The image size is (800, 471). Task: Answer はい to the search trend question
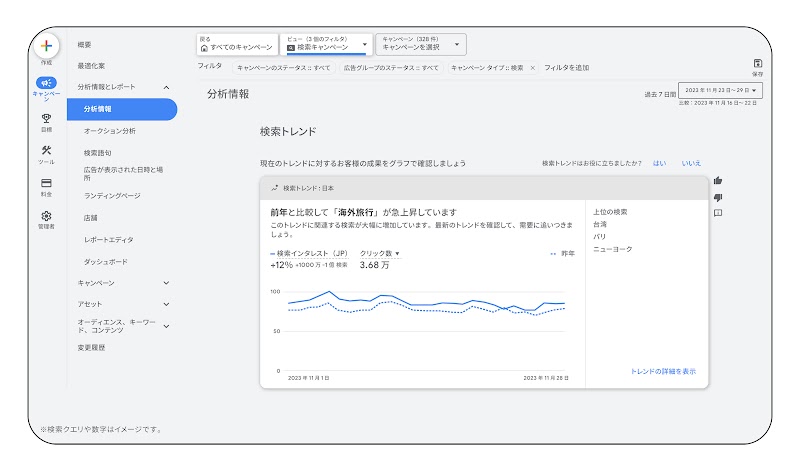click(659, 163)
